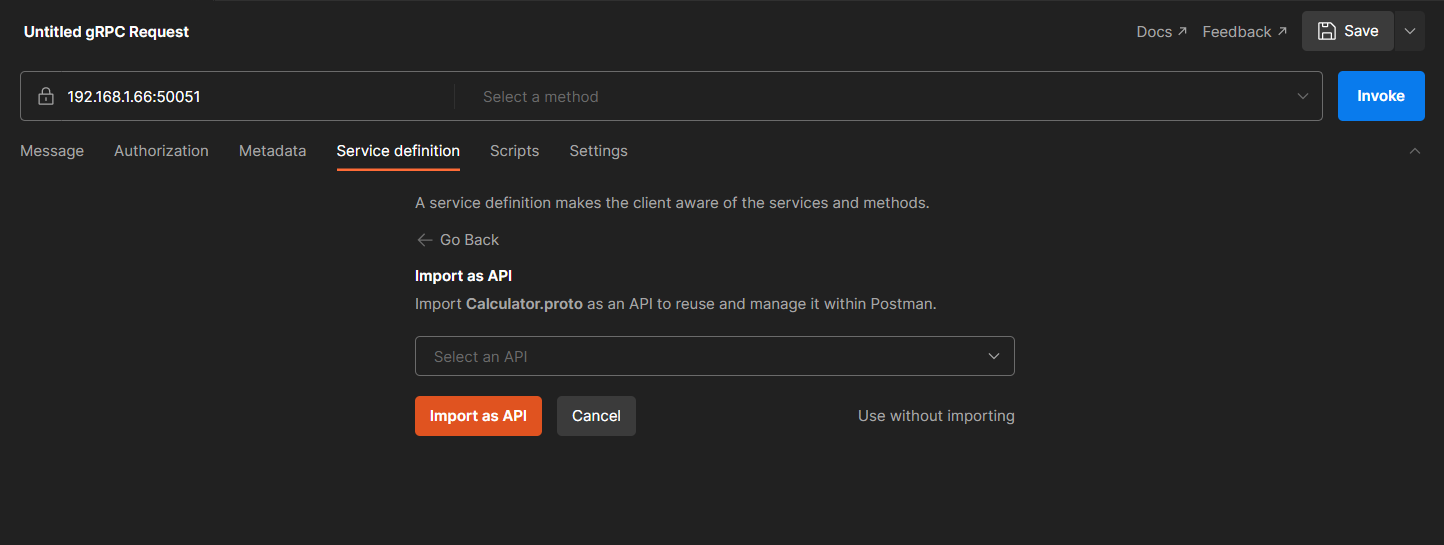
Task: Click the Cancel button
Action: (x=596, y=416)
